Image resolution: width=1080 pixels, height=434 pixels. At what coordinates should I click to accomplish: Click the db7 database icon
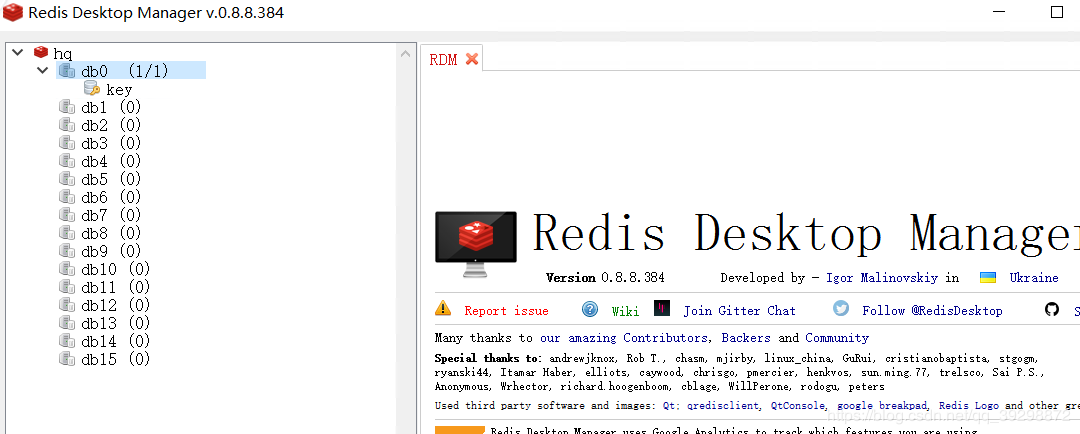click(x=67, y=214)
